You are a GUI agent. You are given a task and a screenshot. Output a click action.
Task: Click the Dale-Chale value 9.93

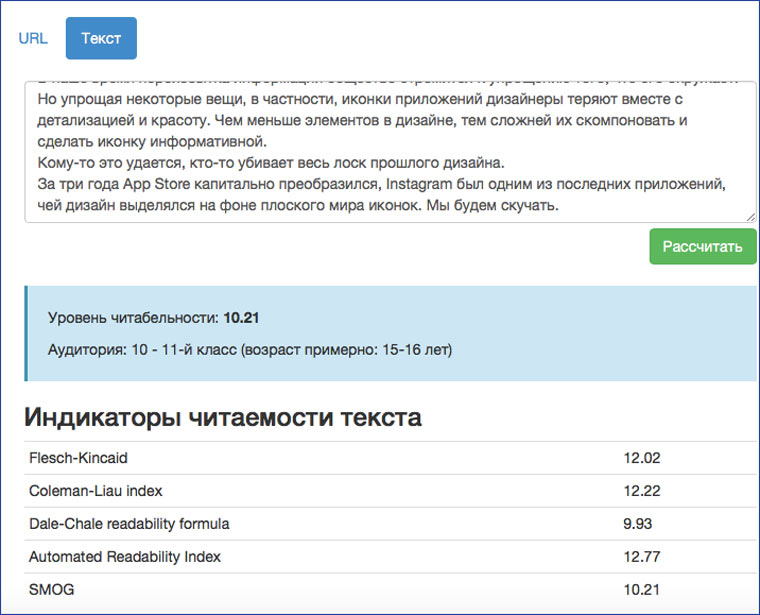[637, 524]
